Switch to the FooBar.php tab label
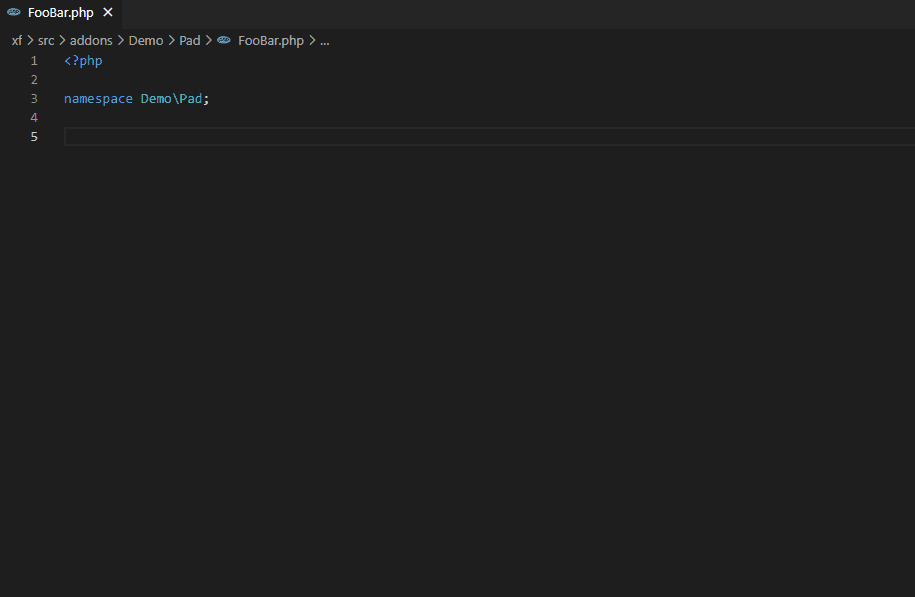Screen dimensions: 915x597 (60, 13)
